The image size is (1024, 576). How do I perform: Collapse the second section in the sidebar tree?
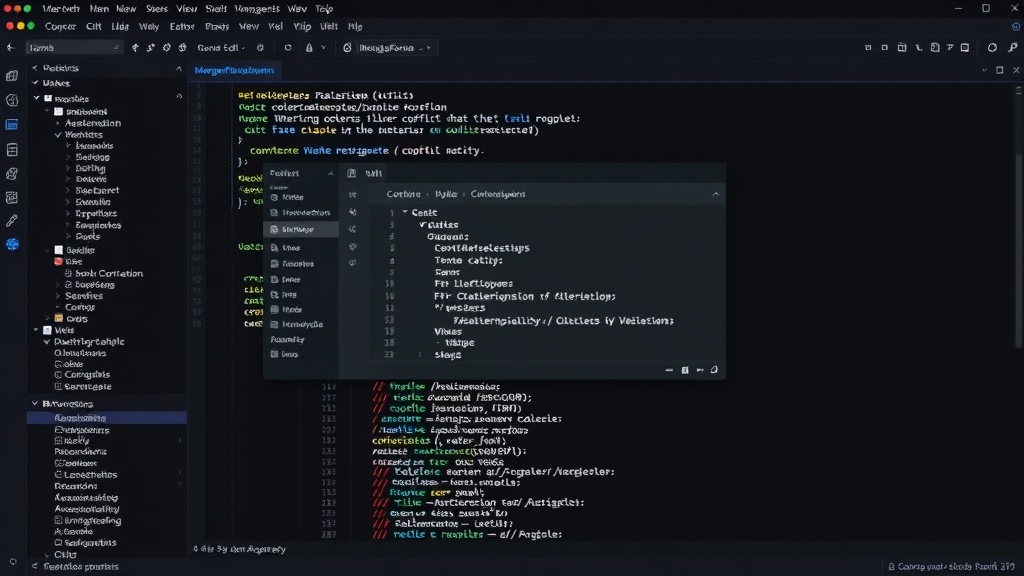pyautogui.click(x=35, y=83)
